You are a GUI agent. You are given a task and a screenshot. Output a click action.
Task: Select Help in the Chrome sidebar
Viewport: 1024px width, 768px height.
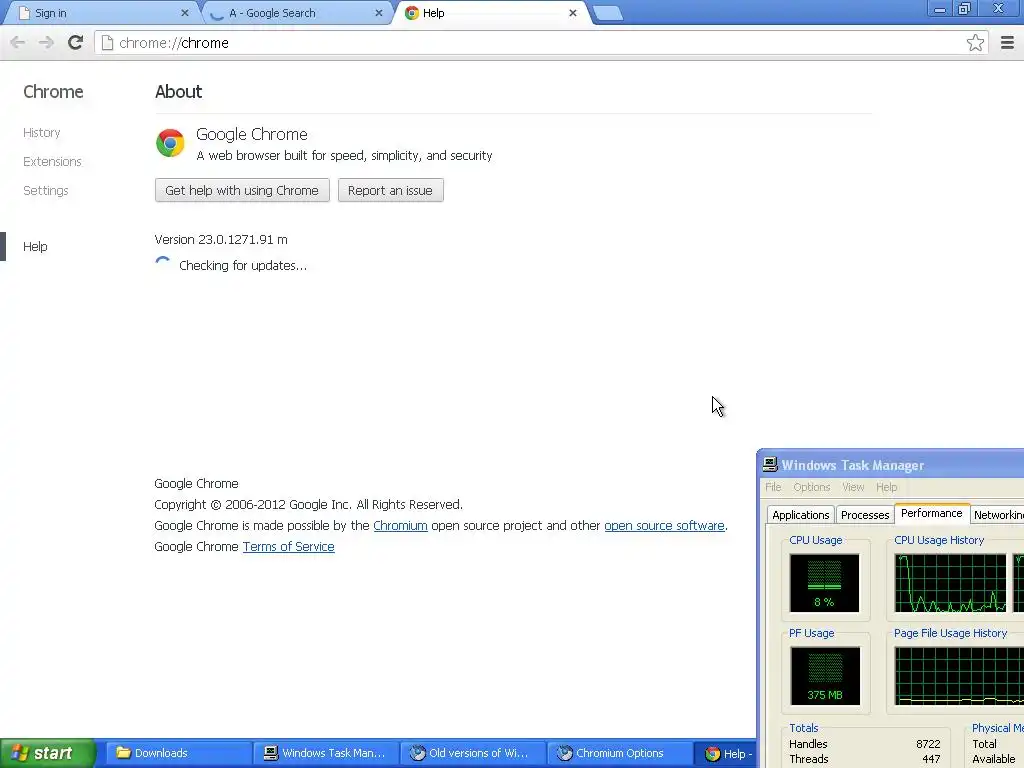click(x=35, y=246)
